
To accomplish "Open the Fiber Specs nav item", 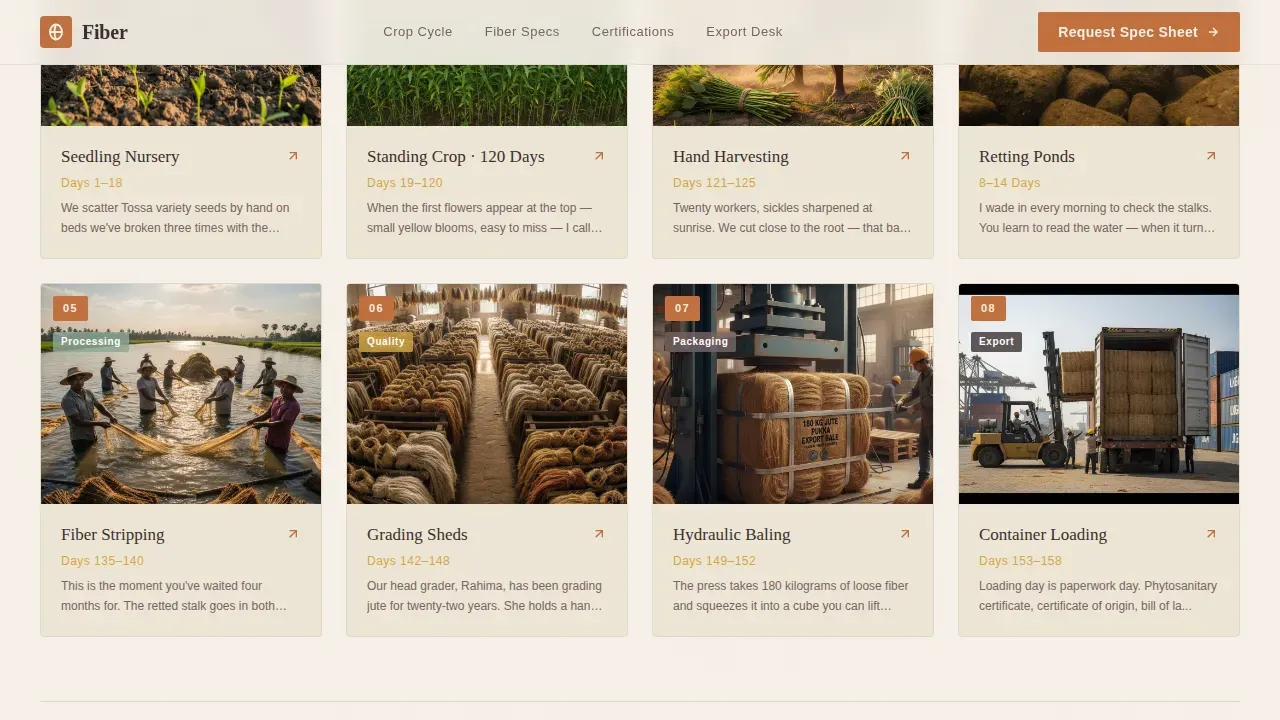I will point(522,32).
